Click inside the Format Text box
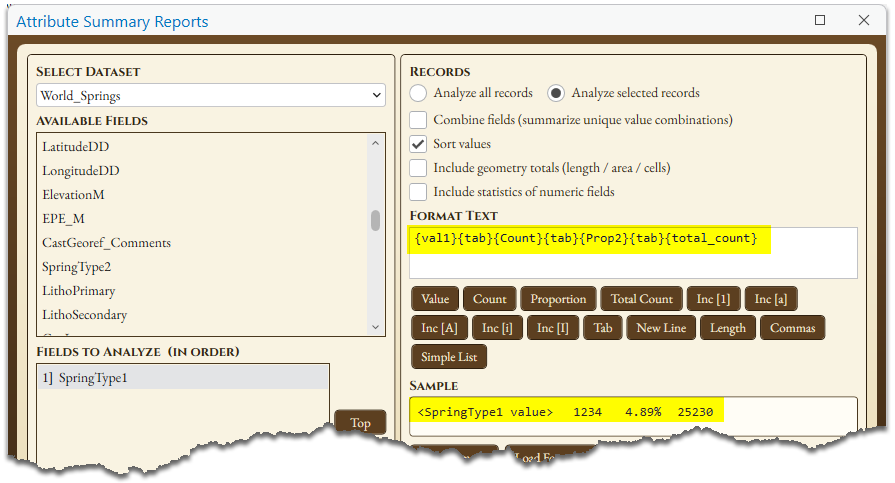The width and height of the screenshot is (895, 483). (633, 252)
